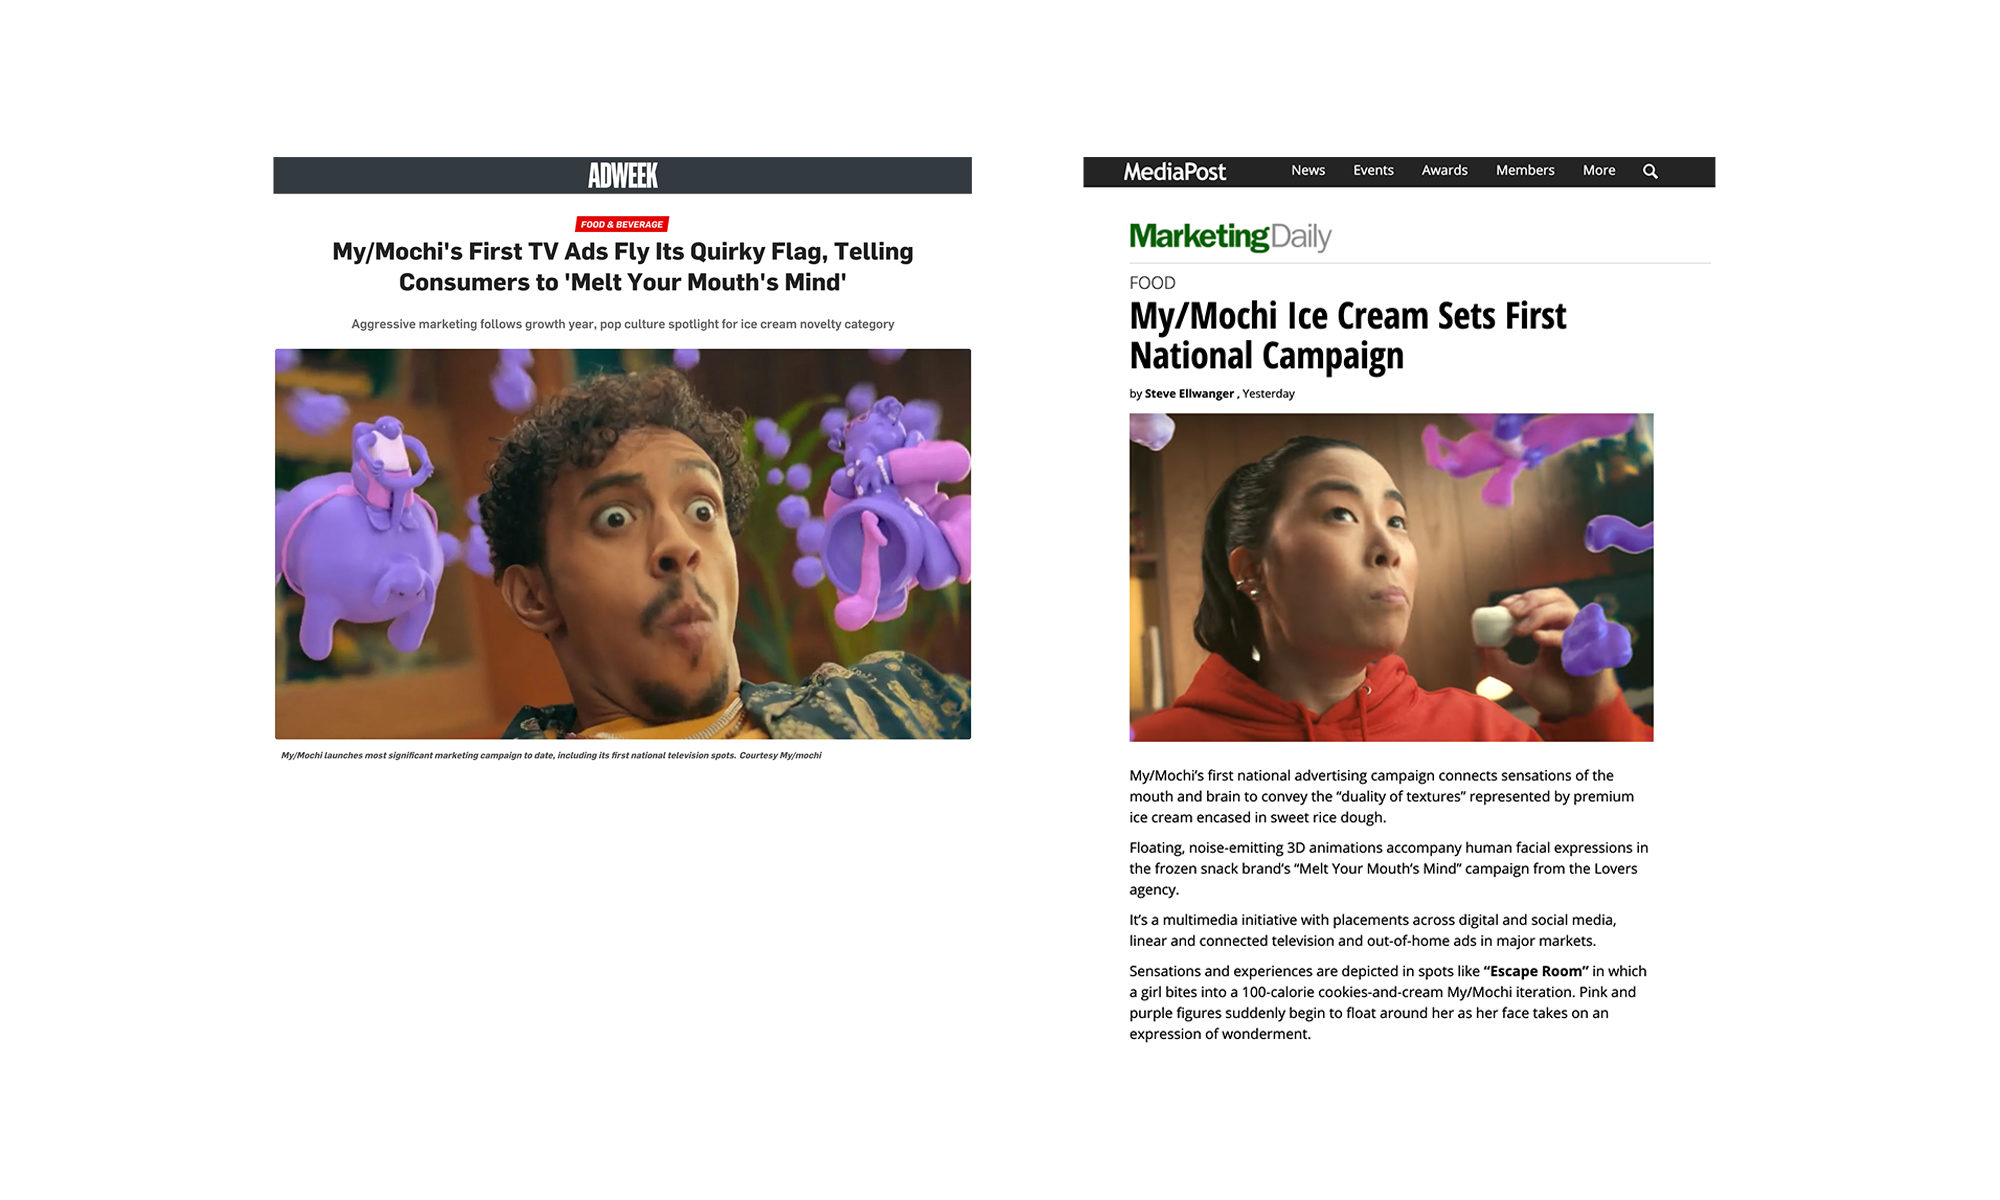The height and width of the screenshot is (1200, 2000).
Task: Click paragraph starting 'Floating, noise-emitting 3D animations'
Action: (x=1388, y=868)
